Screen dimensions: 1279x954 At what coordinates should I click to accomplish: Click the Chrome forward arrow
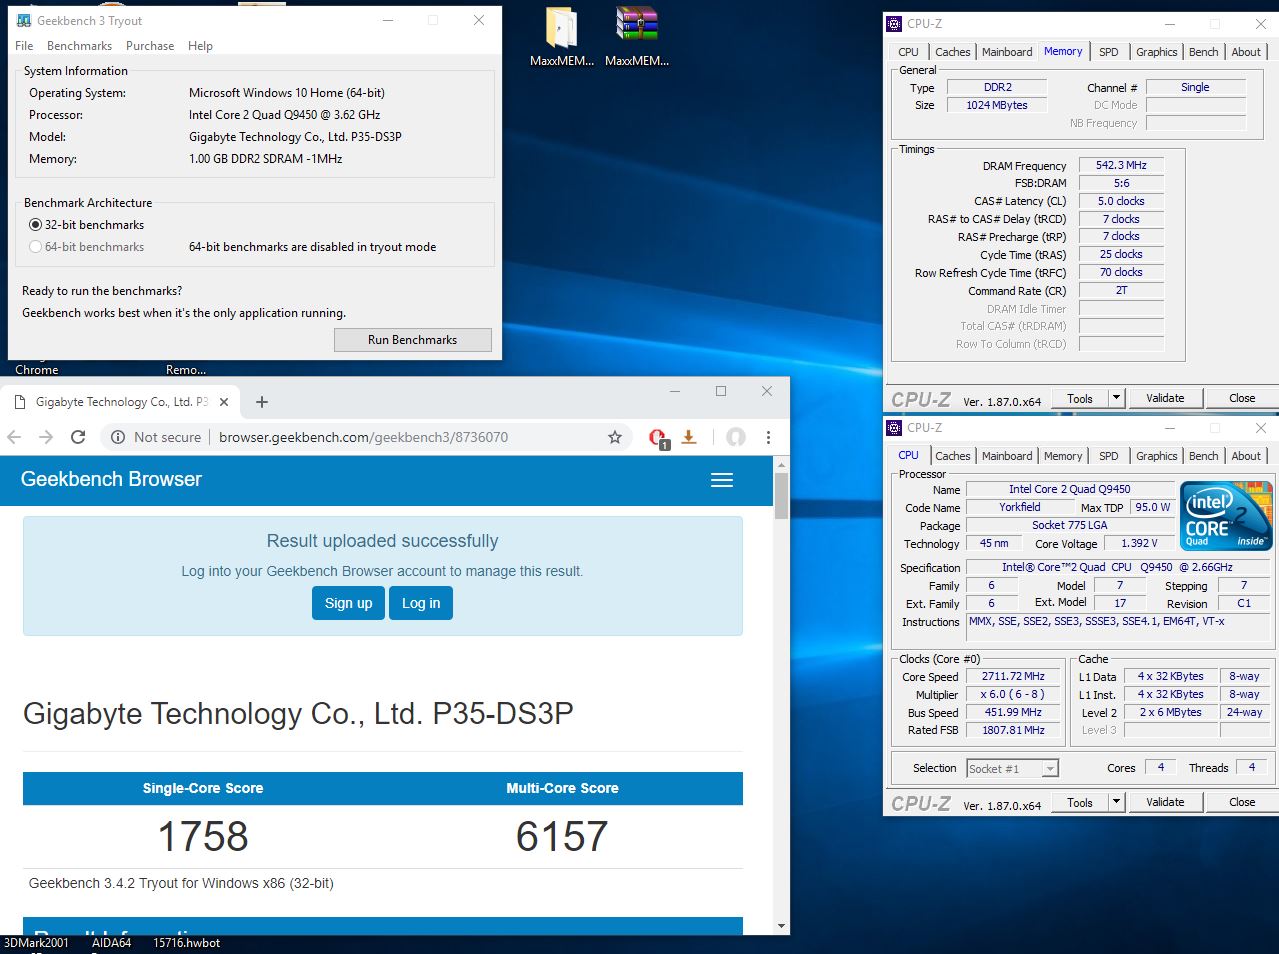click(46, 437)
